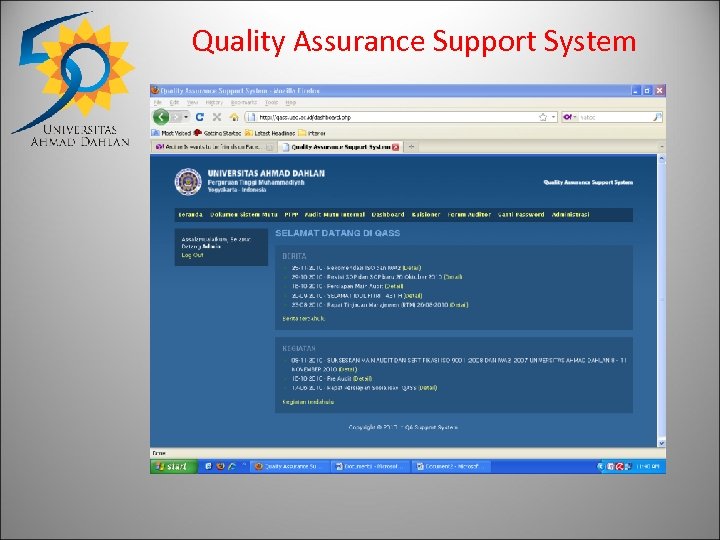The width and height of the screenshot is (720, 540).
Task: Open the Dashboard navigation item
Action: point(388,214)
